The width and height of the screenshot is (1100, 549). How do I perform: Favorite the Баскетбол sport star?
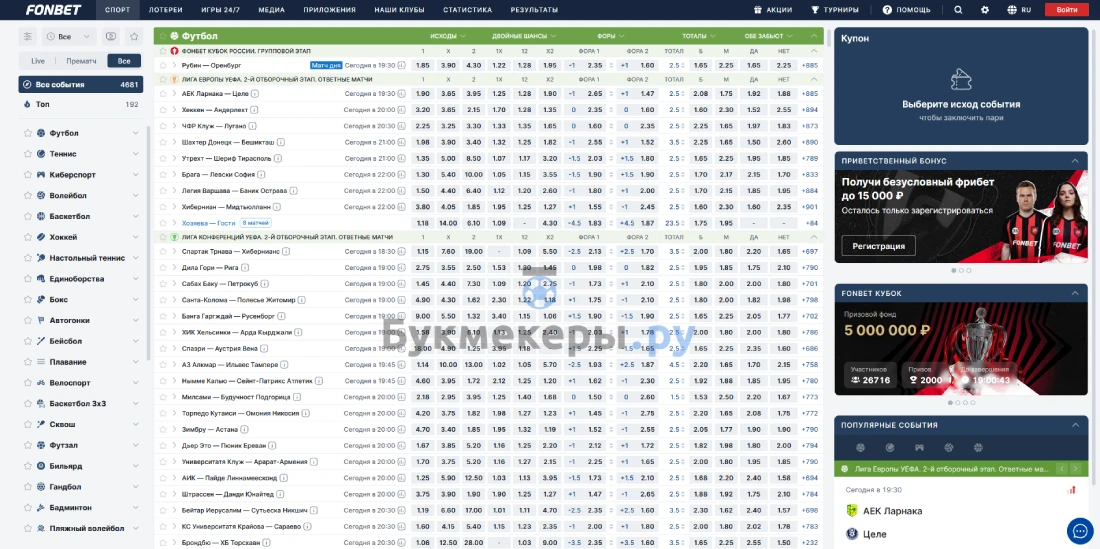(x=28, y=216)
